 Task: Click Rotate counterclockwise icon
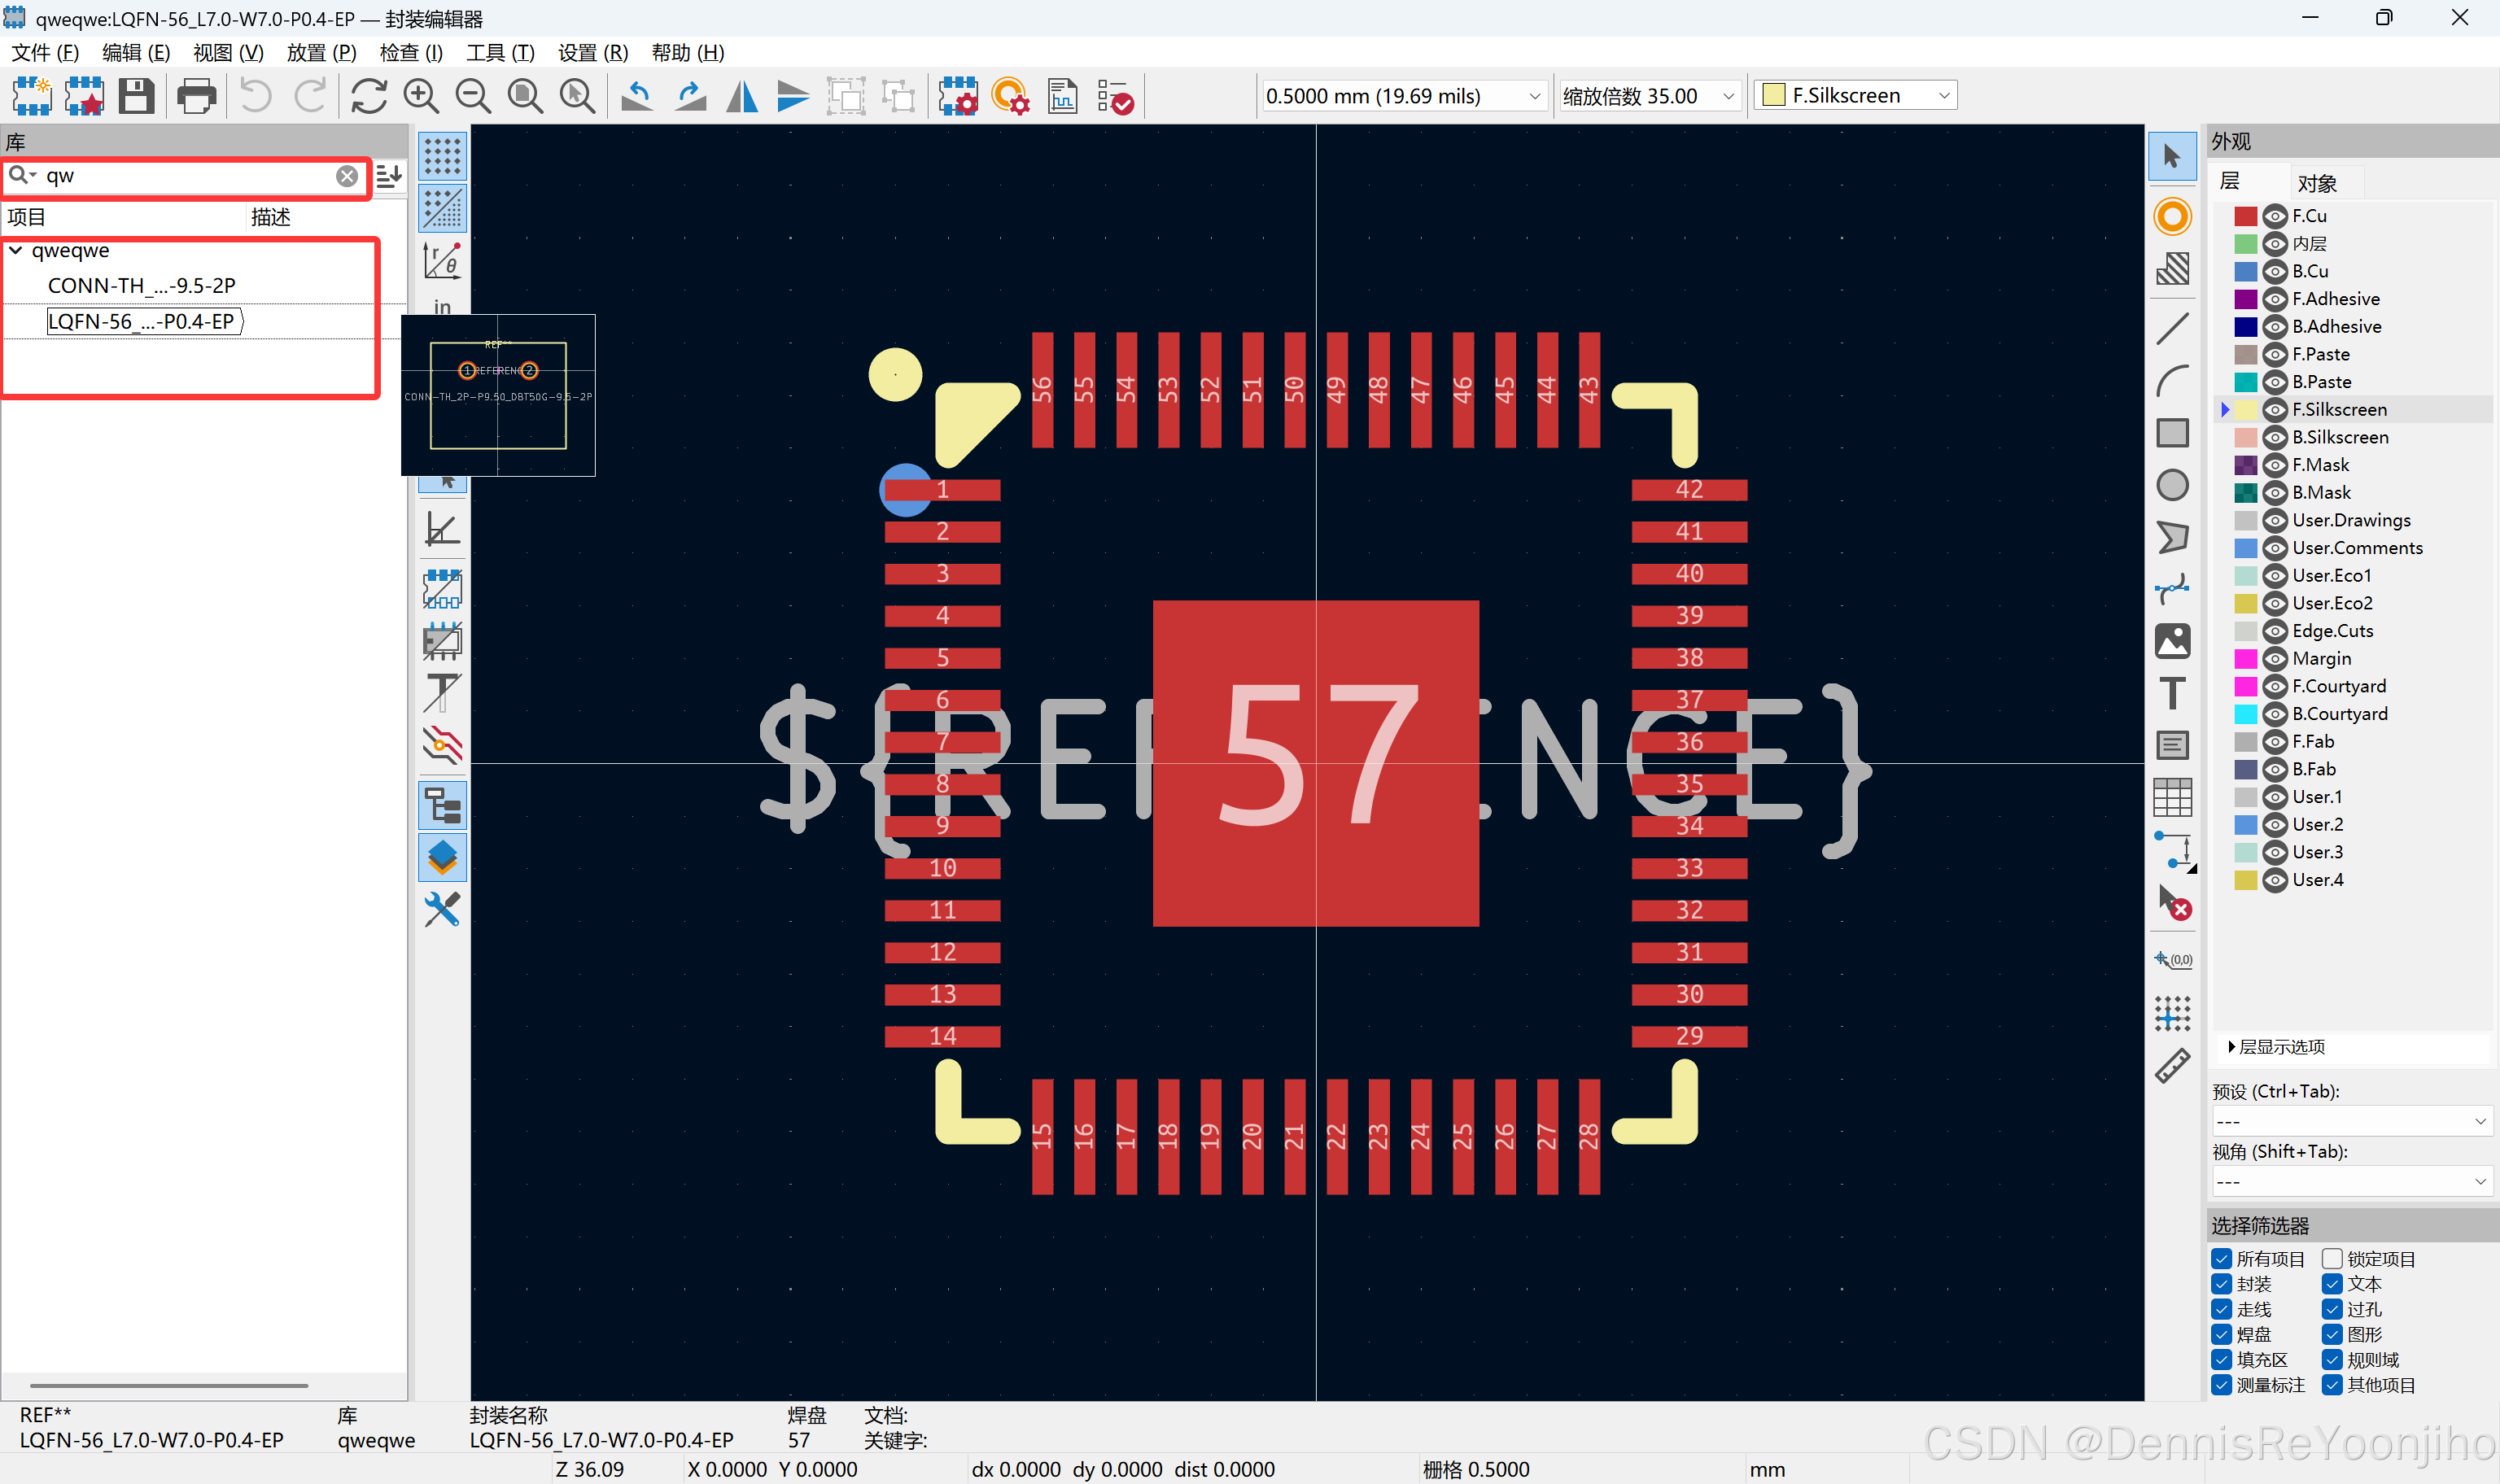click(637, 96)
